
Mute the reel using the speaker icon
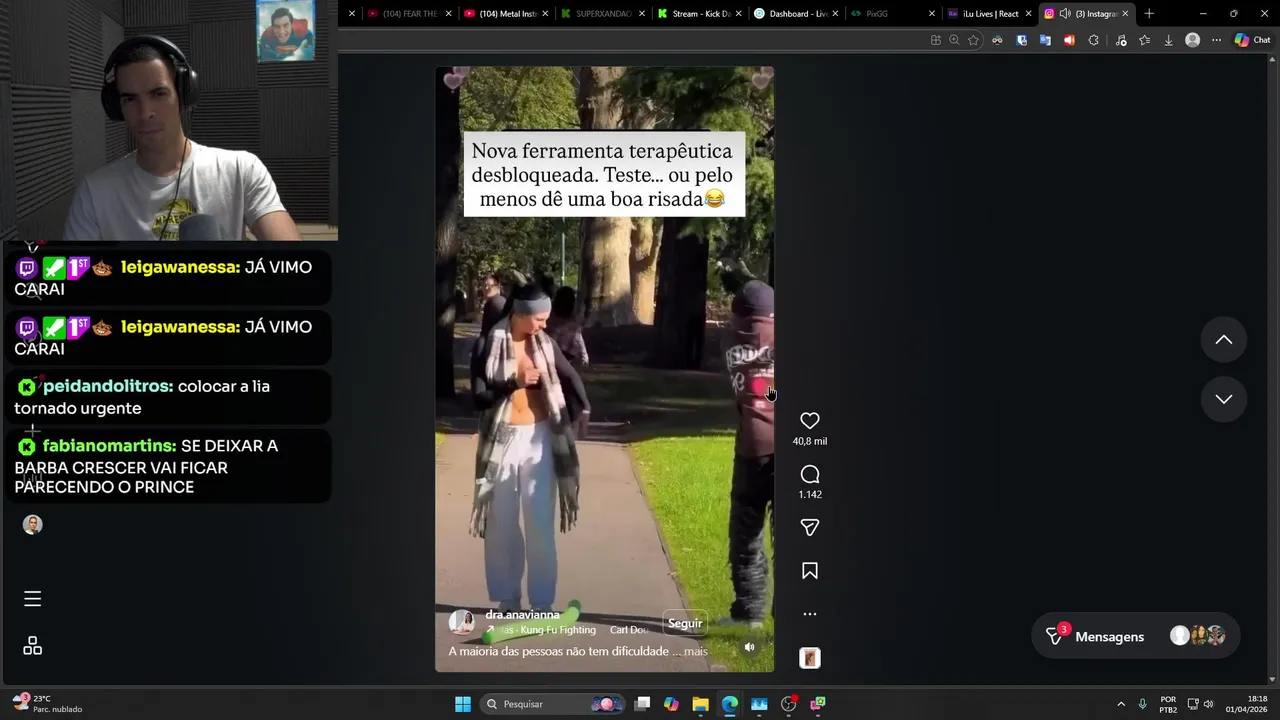point(750,647)
